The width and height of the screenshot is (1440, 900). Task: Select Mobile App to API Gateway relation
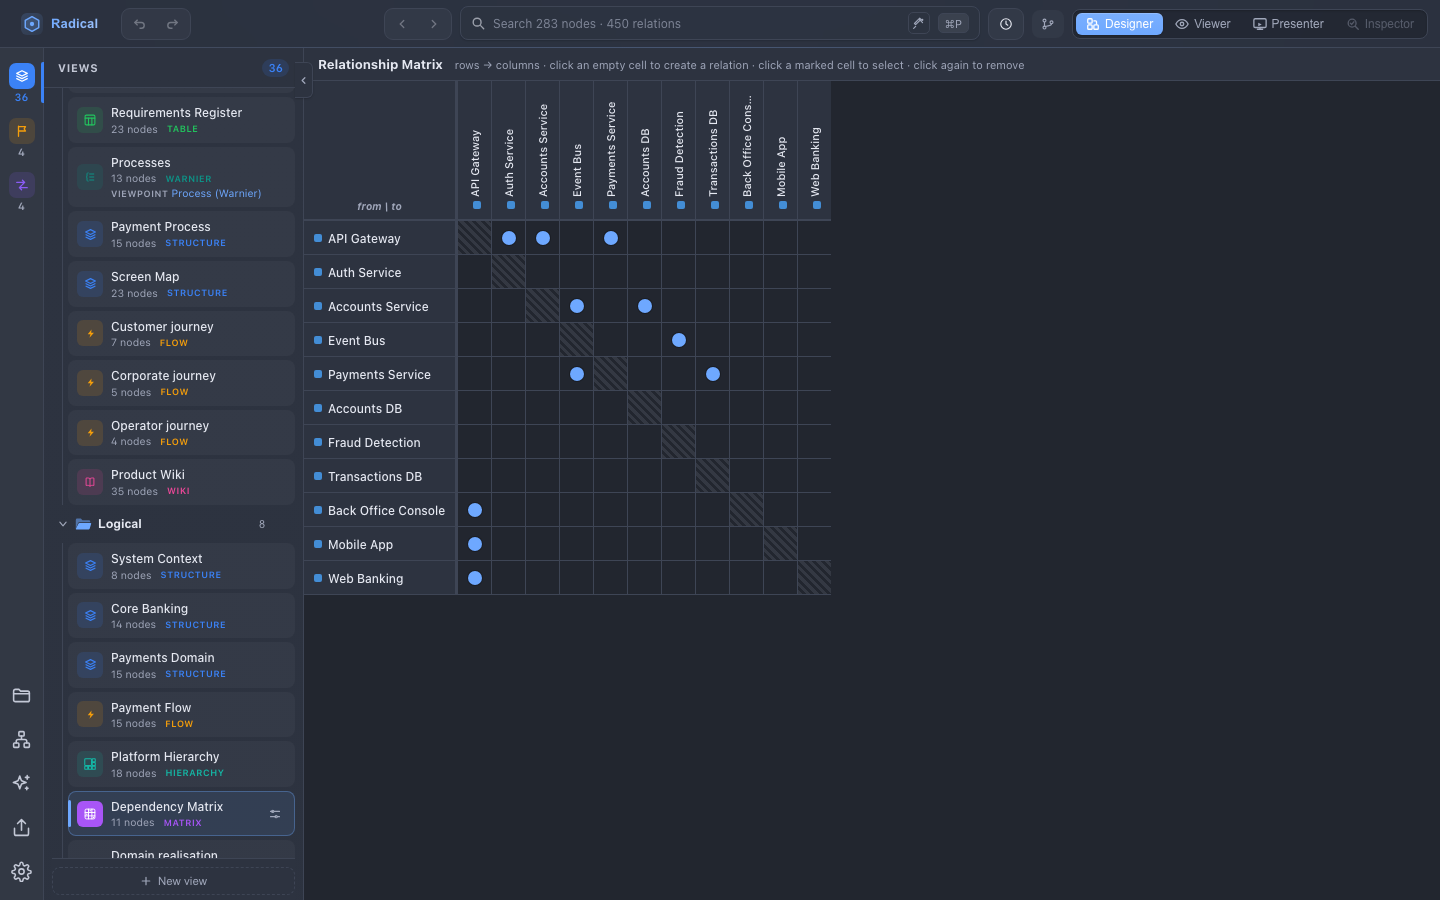pyautogui.click(x=475, y=544)
